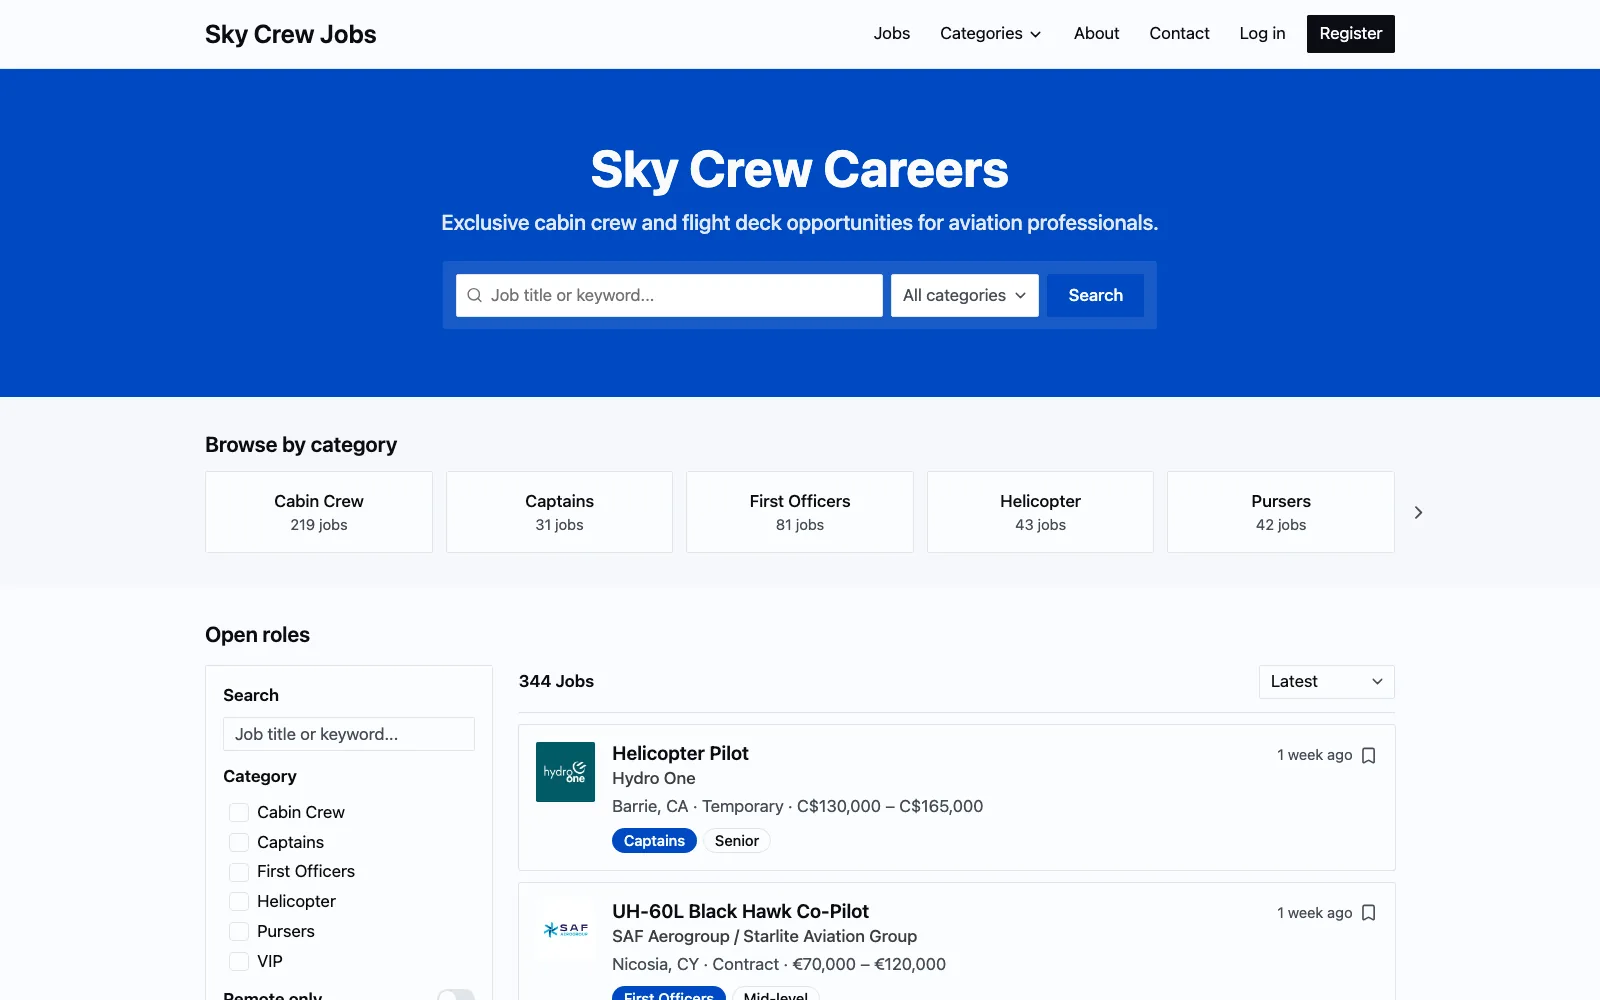This screenshot has height=1000, width=1600.
Task: Click the 344 Jobs count text
Action: [556, 681]
